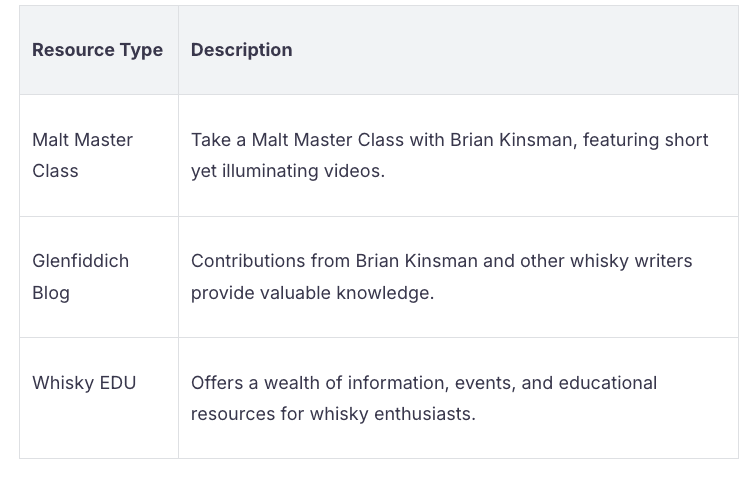Click the word "Offers" in the last row
750x478 pixels.
point(217,383)
